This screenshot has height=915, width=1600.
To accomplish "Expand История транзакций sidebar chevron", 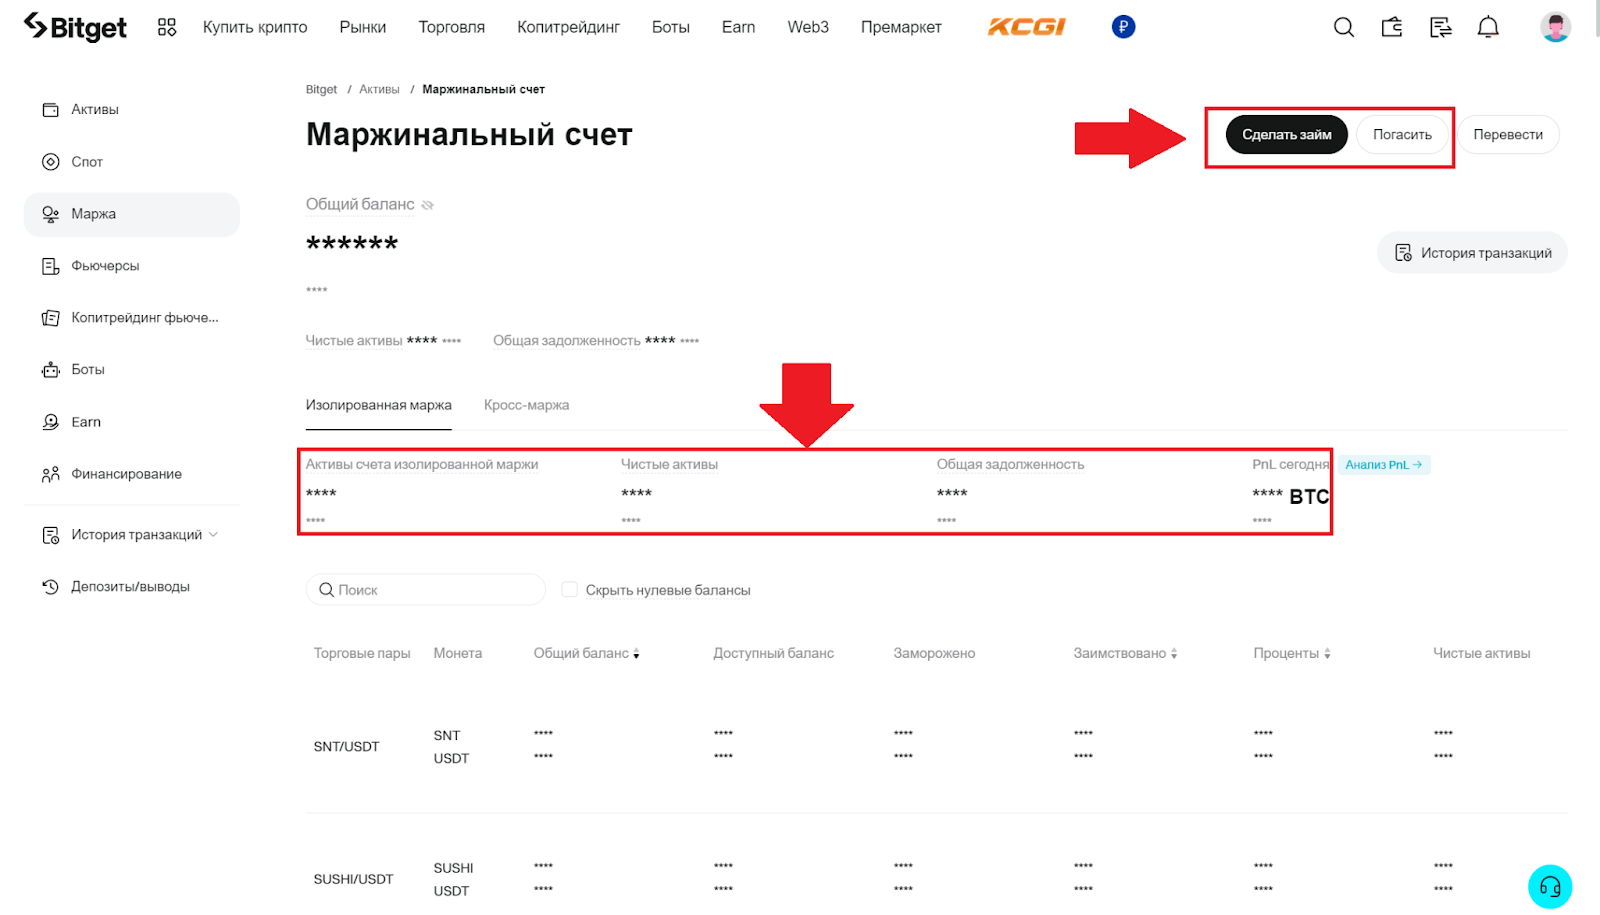I will 213,535.
